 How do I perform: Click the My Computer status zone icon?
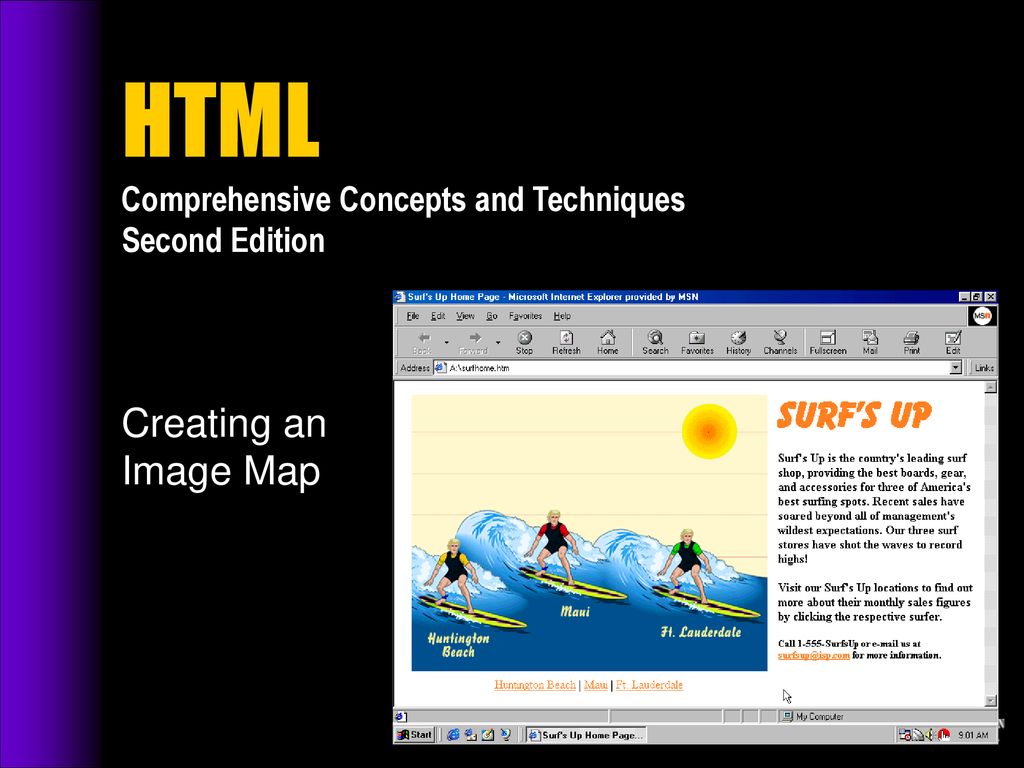[x=788, y=716]
